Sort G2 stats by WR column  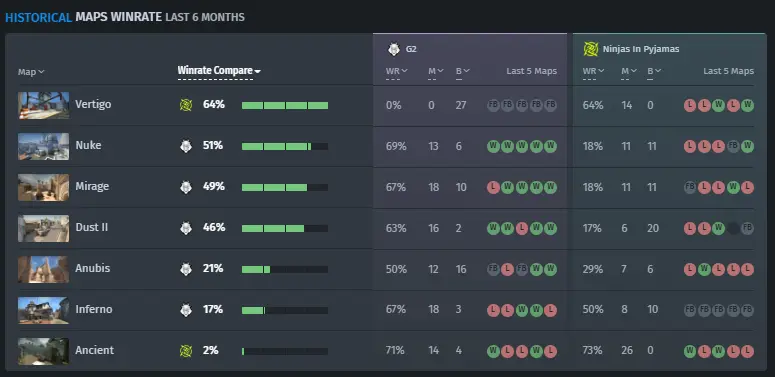coord(396,71)
